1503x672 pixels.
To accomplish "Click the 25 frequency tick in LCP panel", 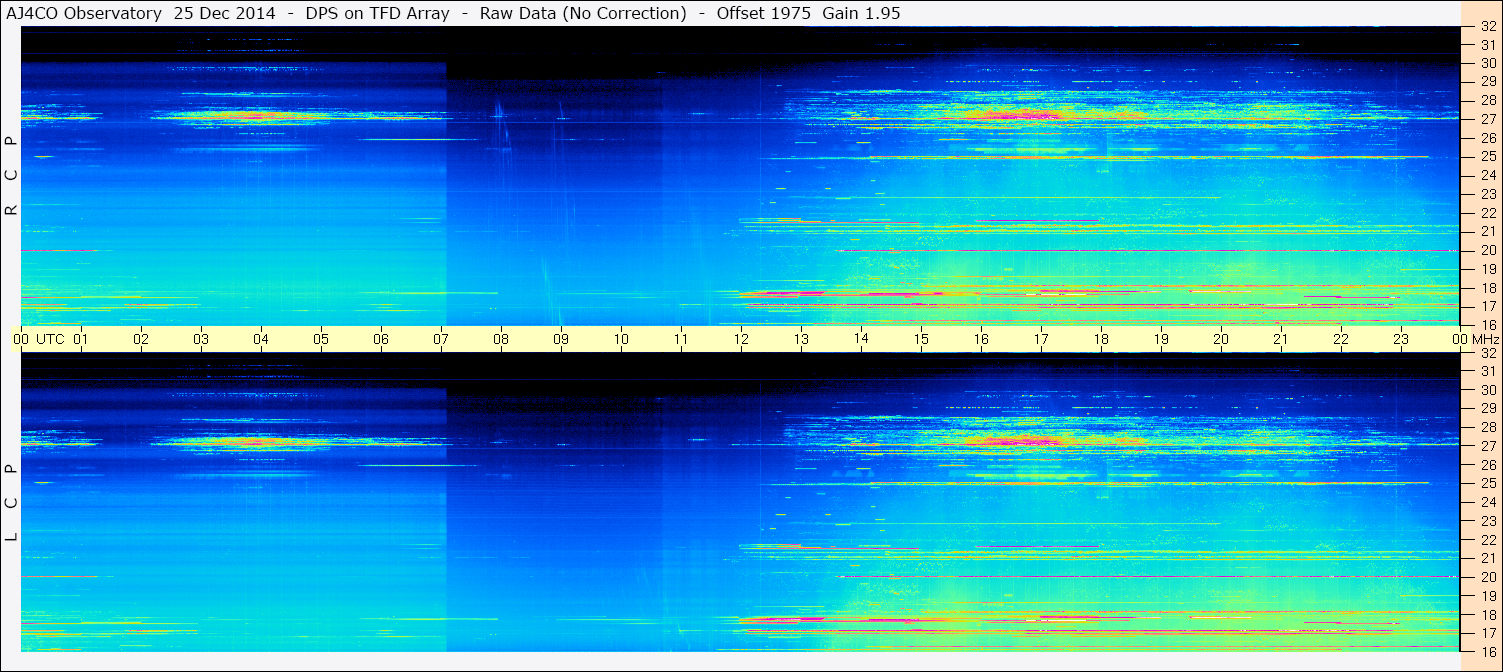I will click(x=1488, y=484).
